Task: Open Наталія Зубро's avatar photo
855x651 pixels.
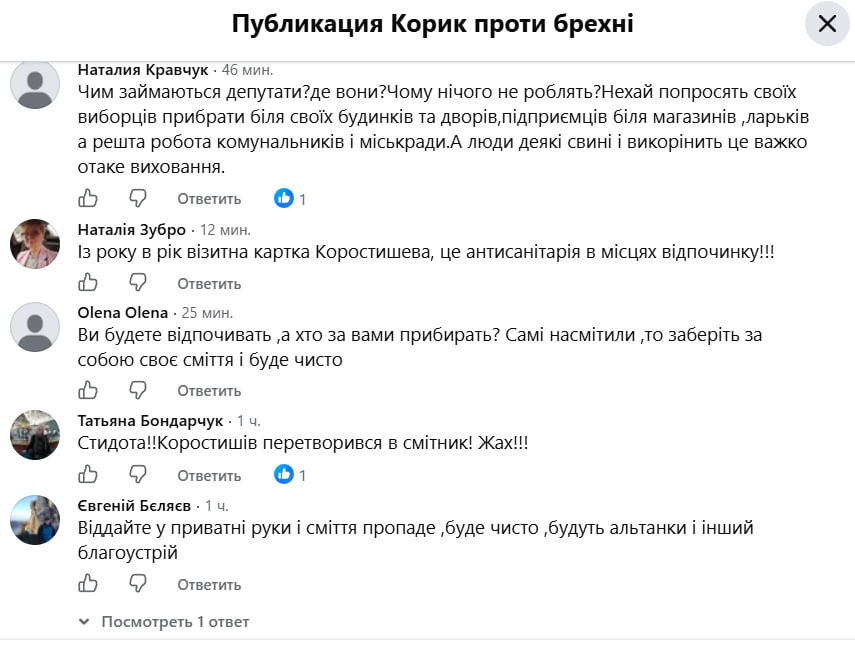Action: click(35, 244)
